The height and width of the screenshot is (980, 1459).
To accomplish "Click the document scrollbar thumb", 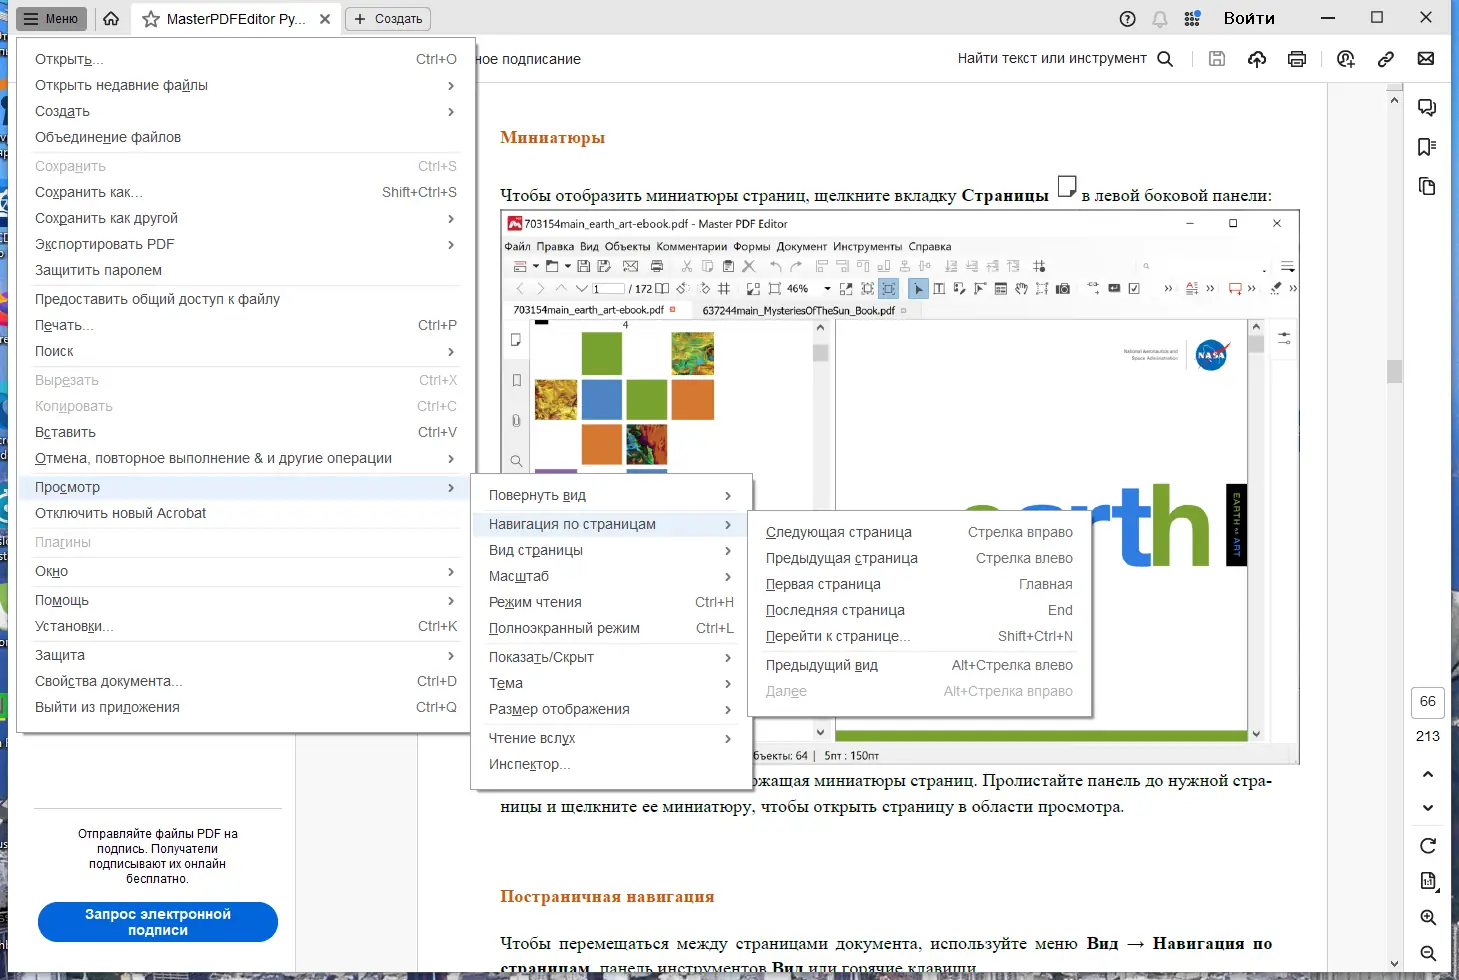I will coord(1394,371).
